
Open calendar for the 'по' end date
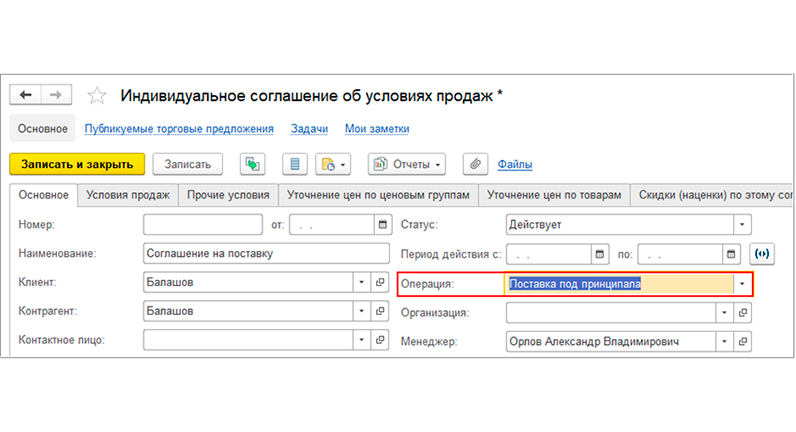pyautogui.click(x=731, y=254)
